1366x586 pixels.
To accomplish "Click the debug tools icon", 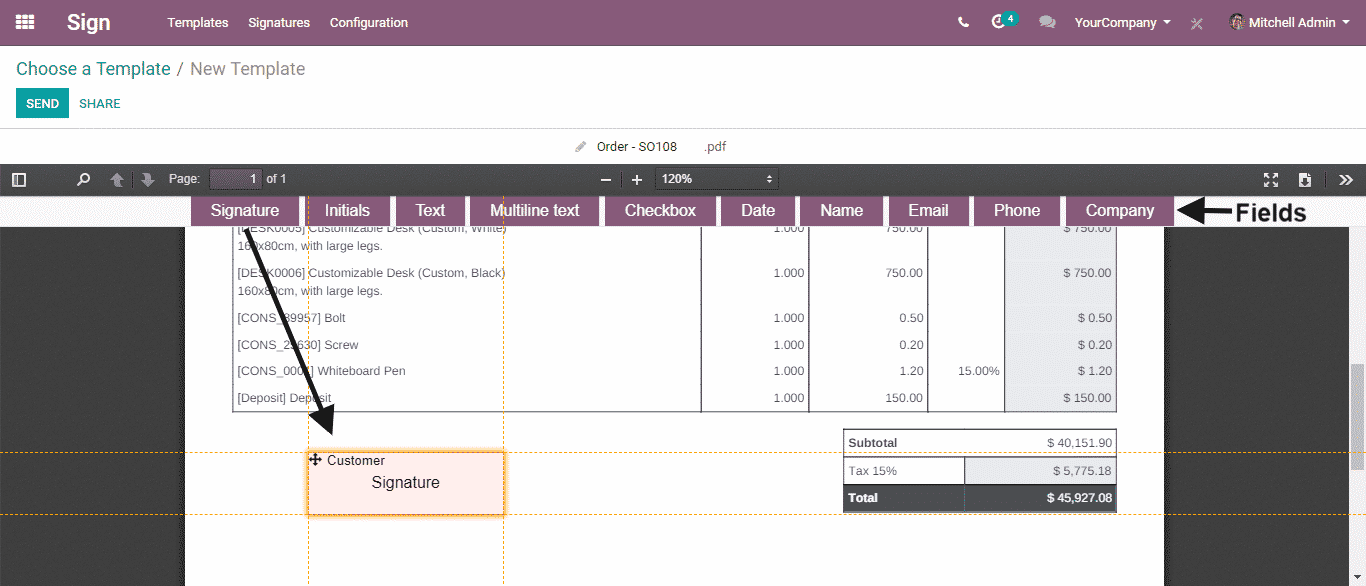I will point(1197,23).
